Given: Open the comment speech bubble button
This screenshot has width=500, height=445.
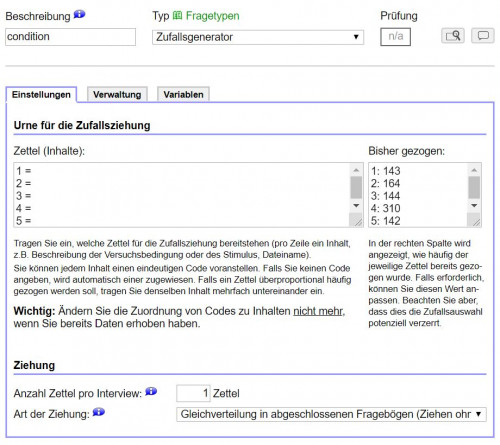Looking at the screenshot, I should point(483,35).
